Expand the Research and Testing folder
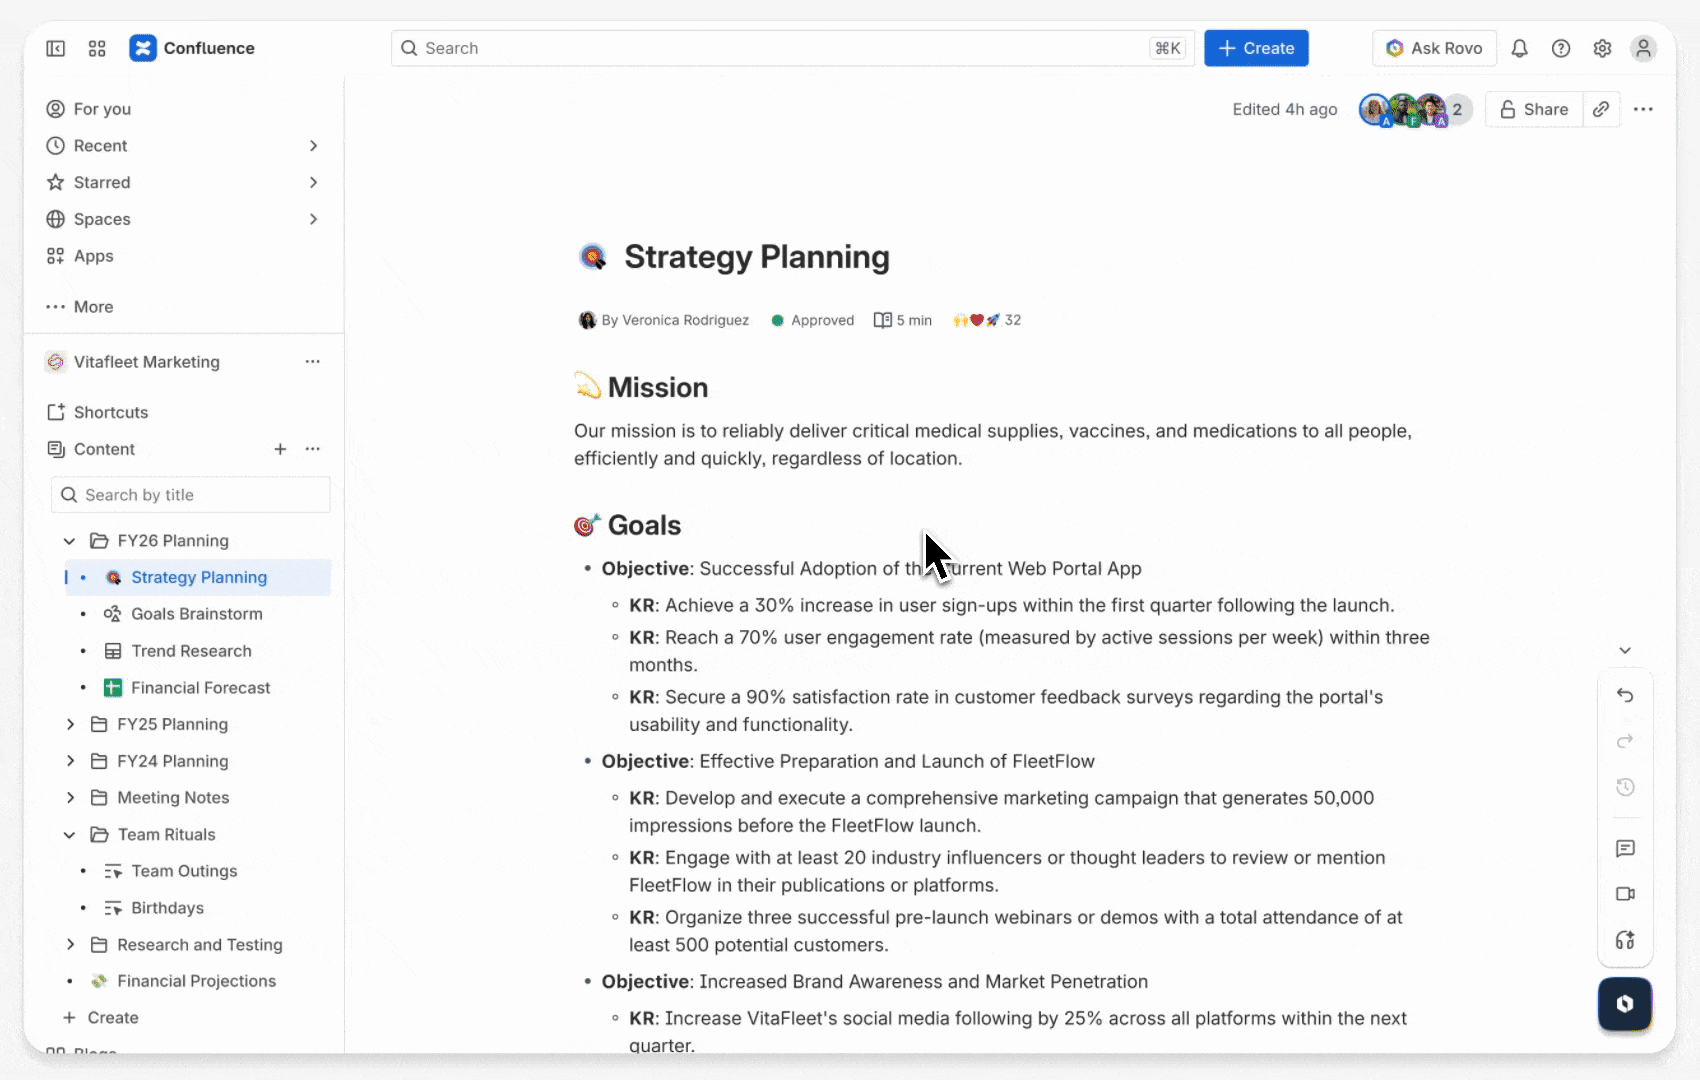The image size is (1700, 1080). (70, 945)
